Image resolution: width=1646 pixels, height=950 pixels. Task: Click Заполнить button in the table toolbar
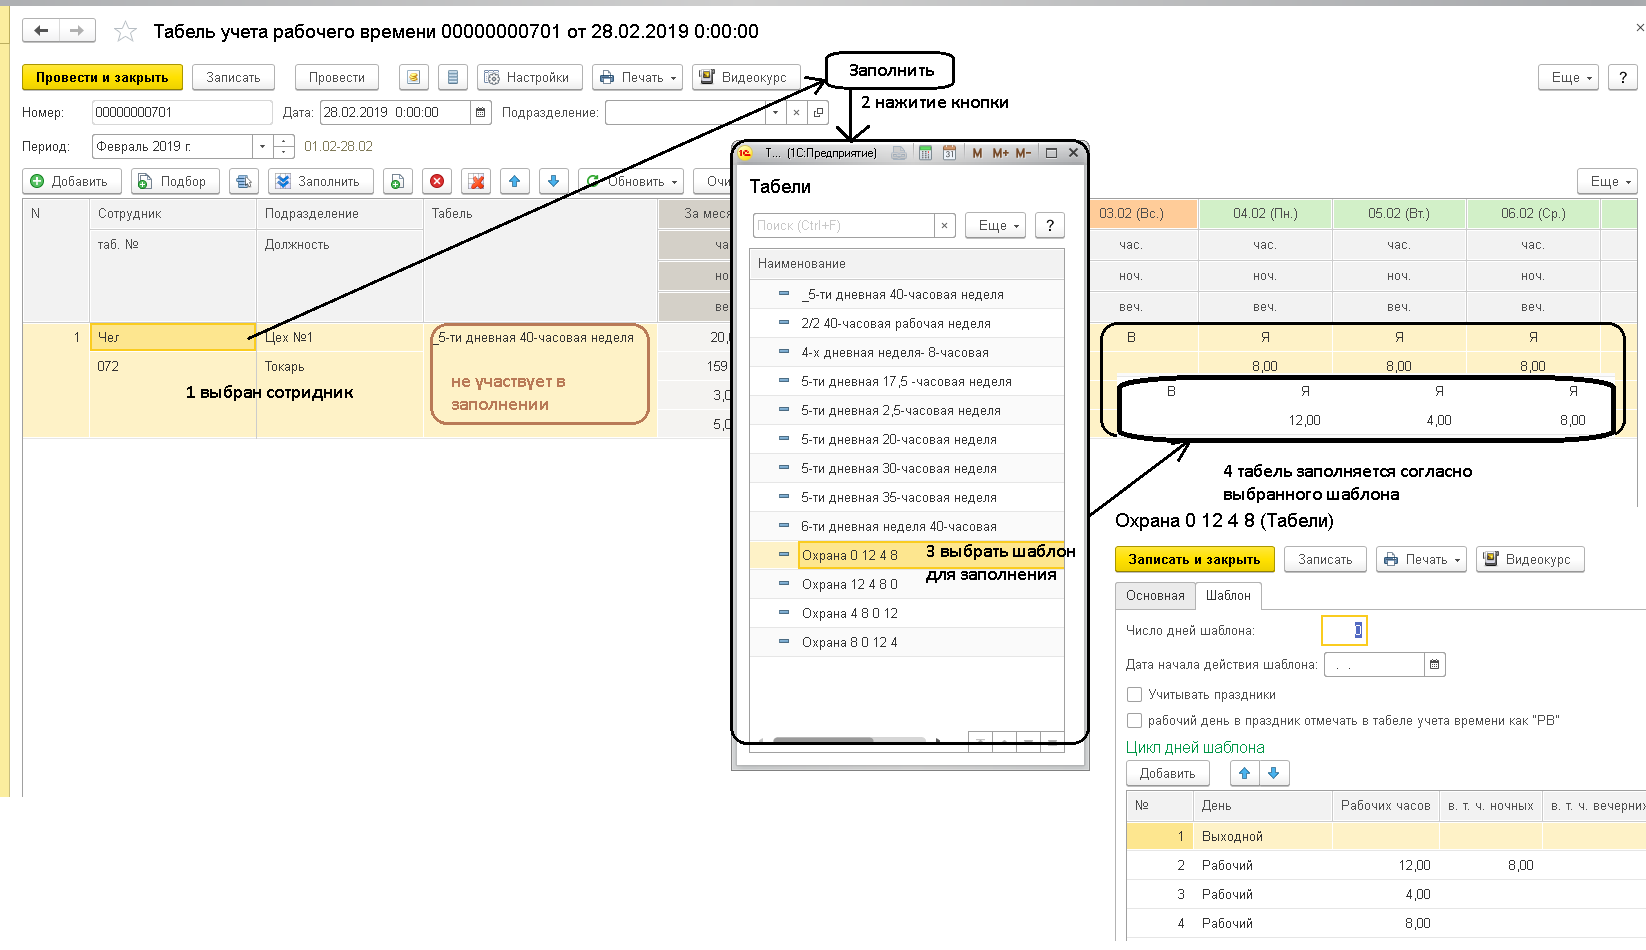point(320,181)
